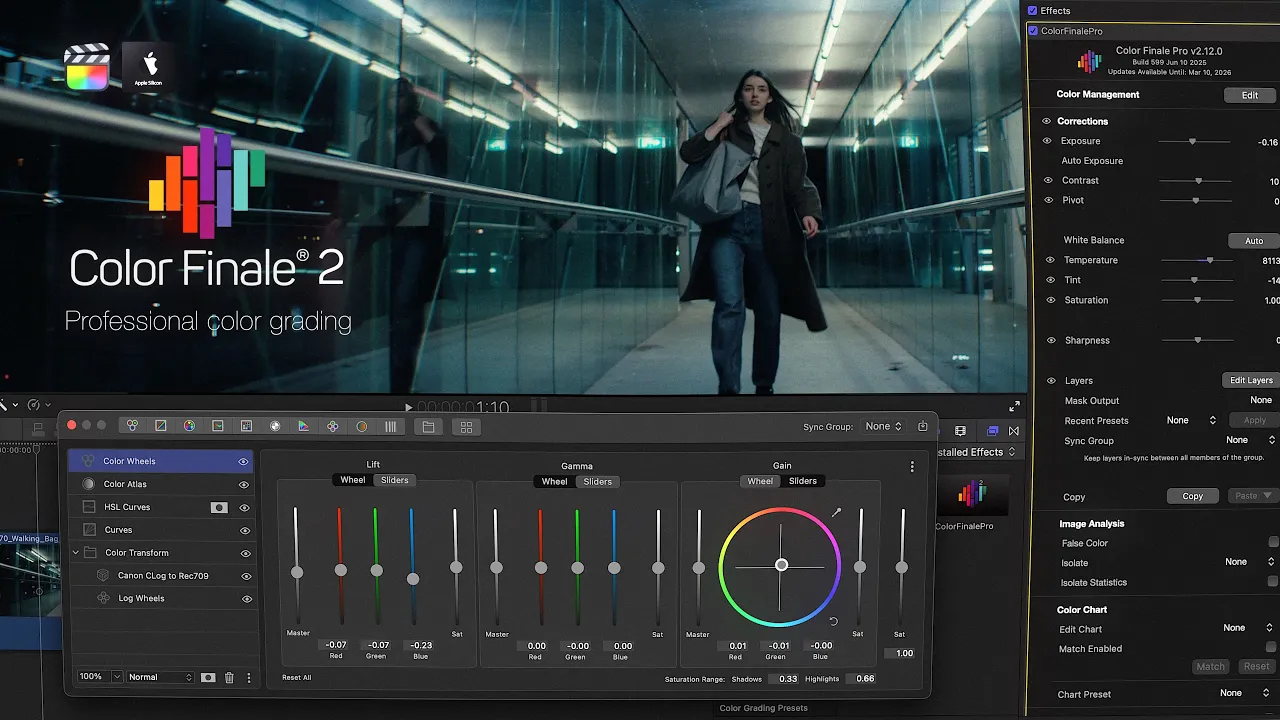
Task: Open layer list three-dot menu
Action: coord(248,677)
